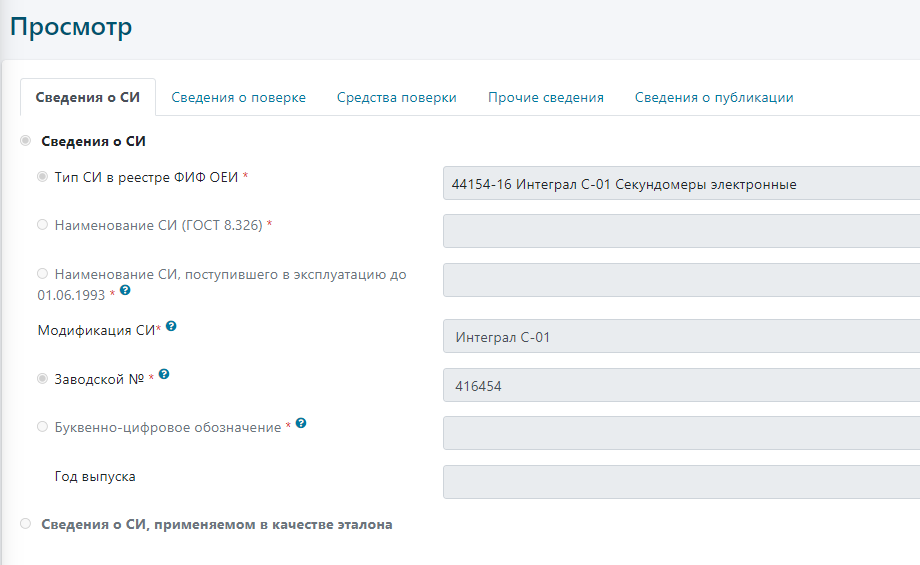Viewport: 920px width, 565px height.
Task: Show help icon after date 01.06.1993
Action: click(x=125, y=291)
